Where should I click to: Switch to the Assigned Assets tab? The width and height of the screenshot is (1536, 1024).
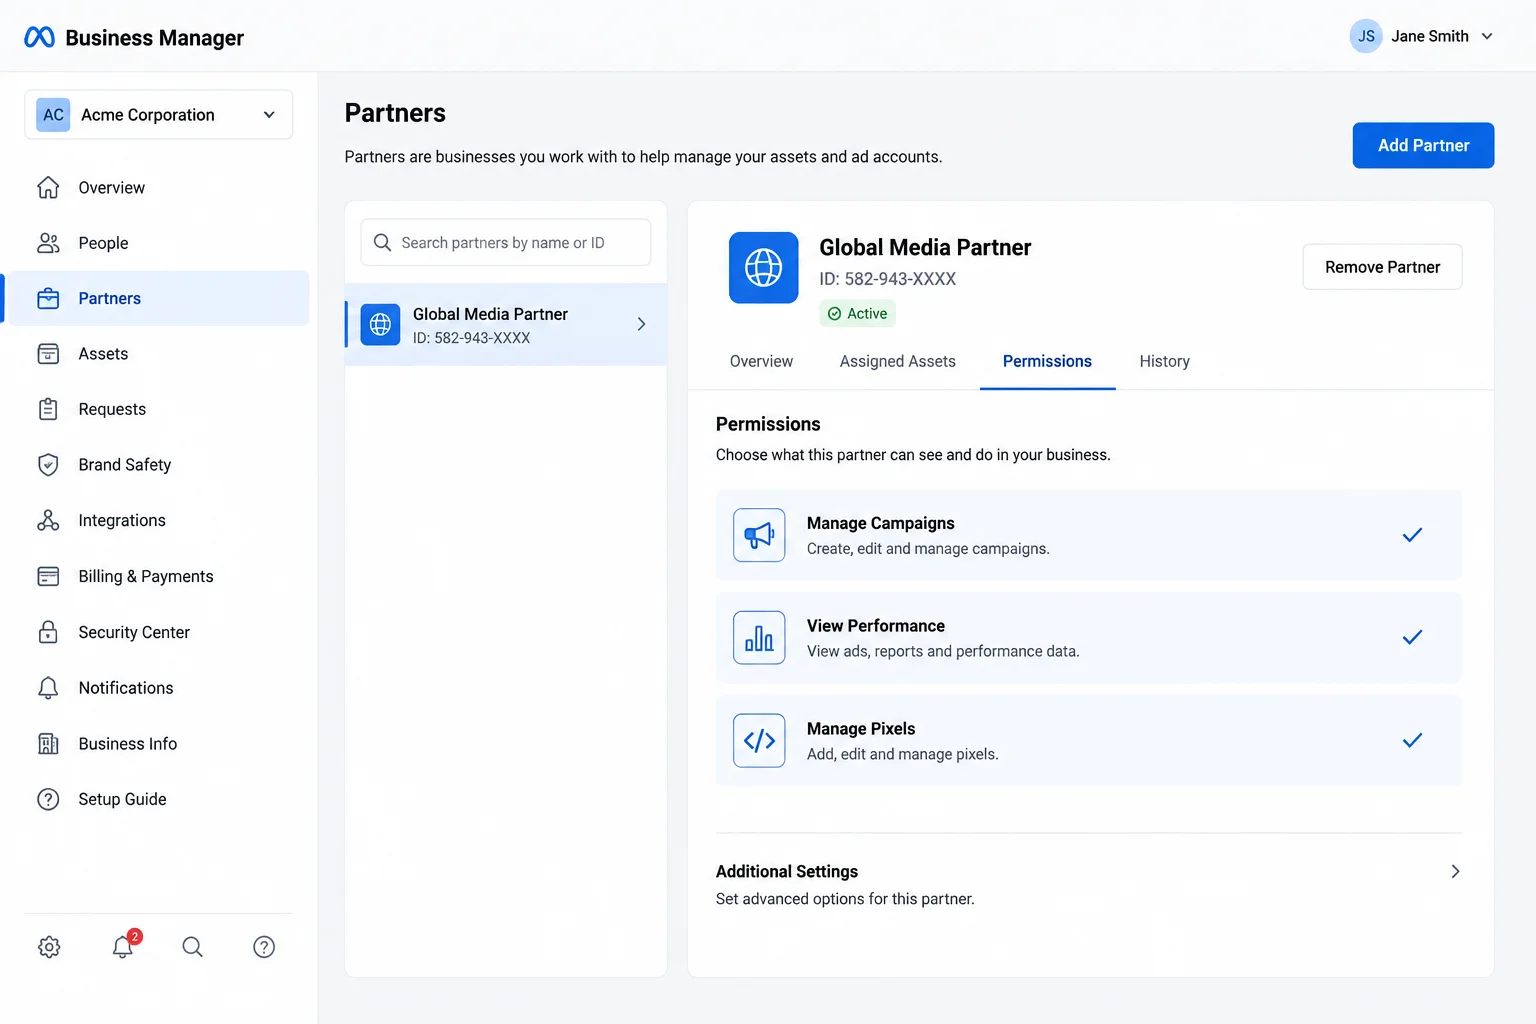898,361
